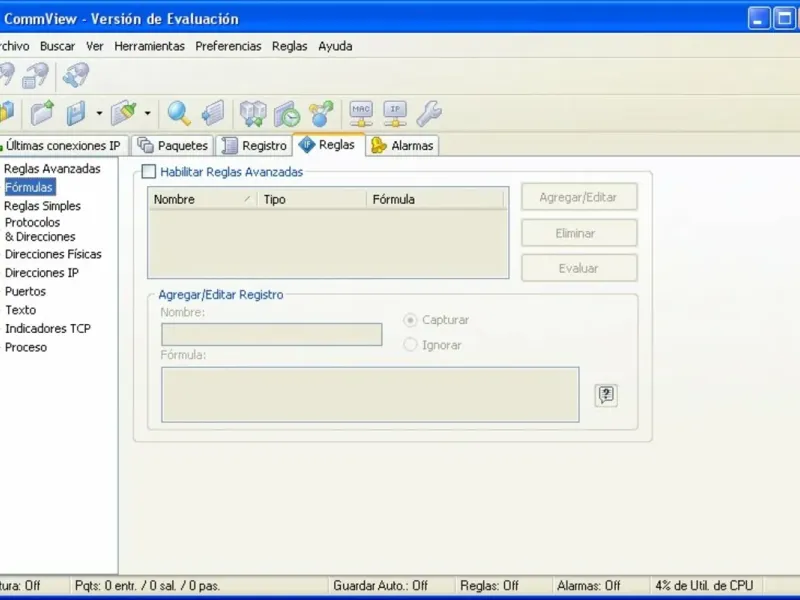Select Reglas Avanzadas in the sidebar
Screen dimensions: 800x600
(52, 169)
